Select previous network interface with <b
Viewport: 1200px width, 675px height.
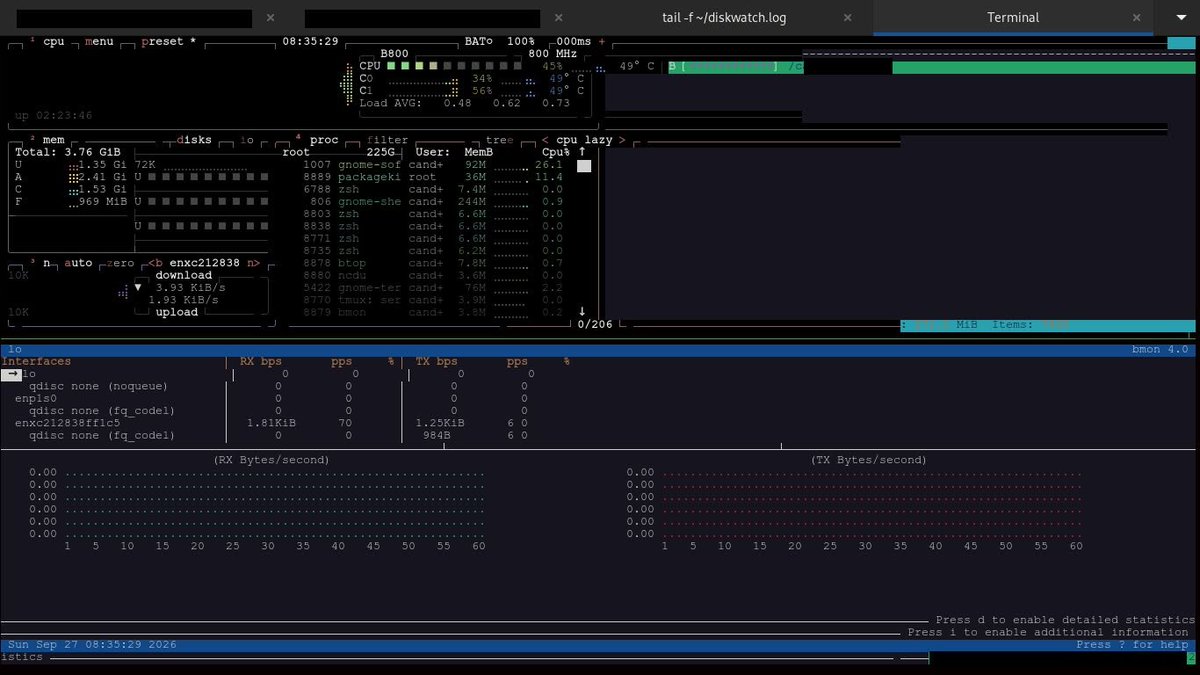tap(156, 263)
